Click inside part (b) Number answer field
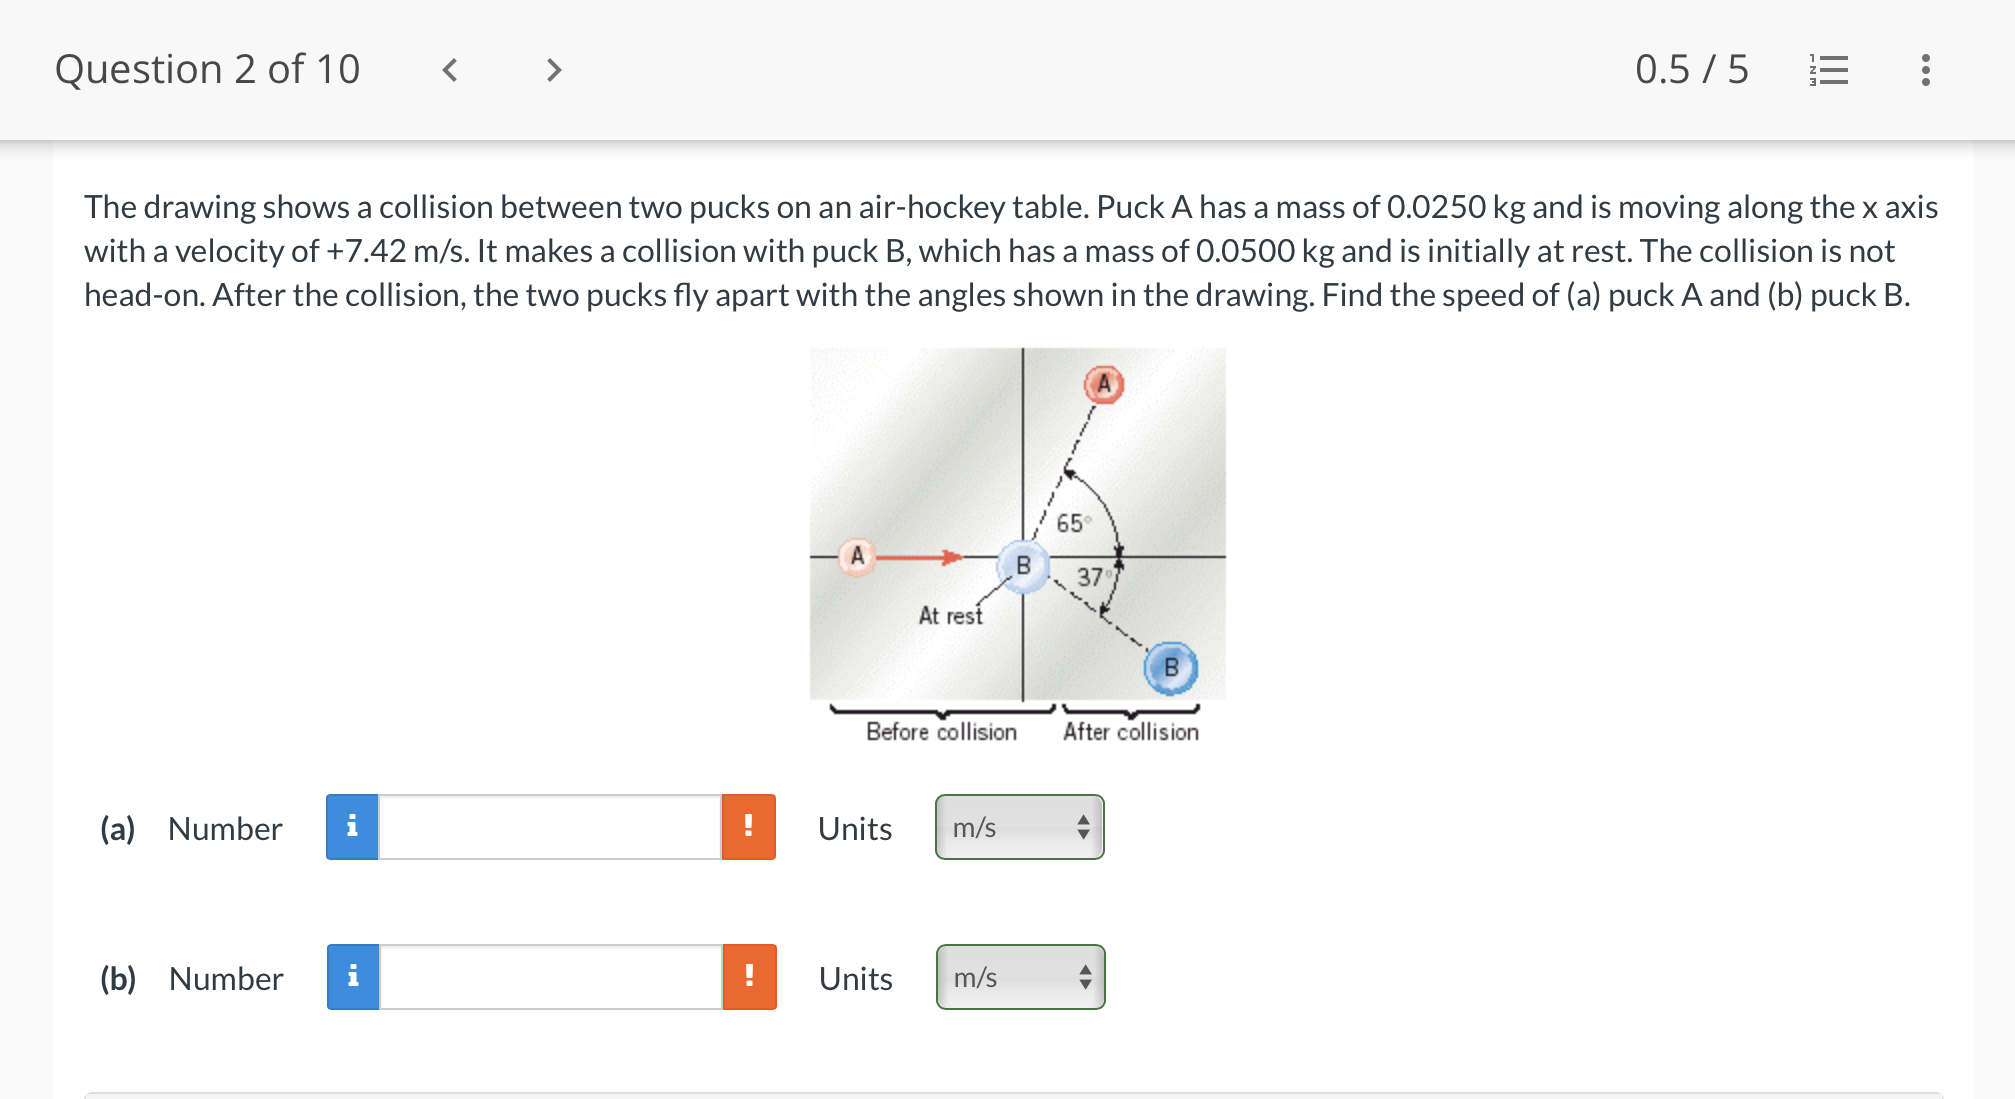This screenshot has width=2015, height=1099. (x=550, y=977)
